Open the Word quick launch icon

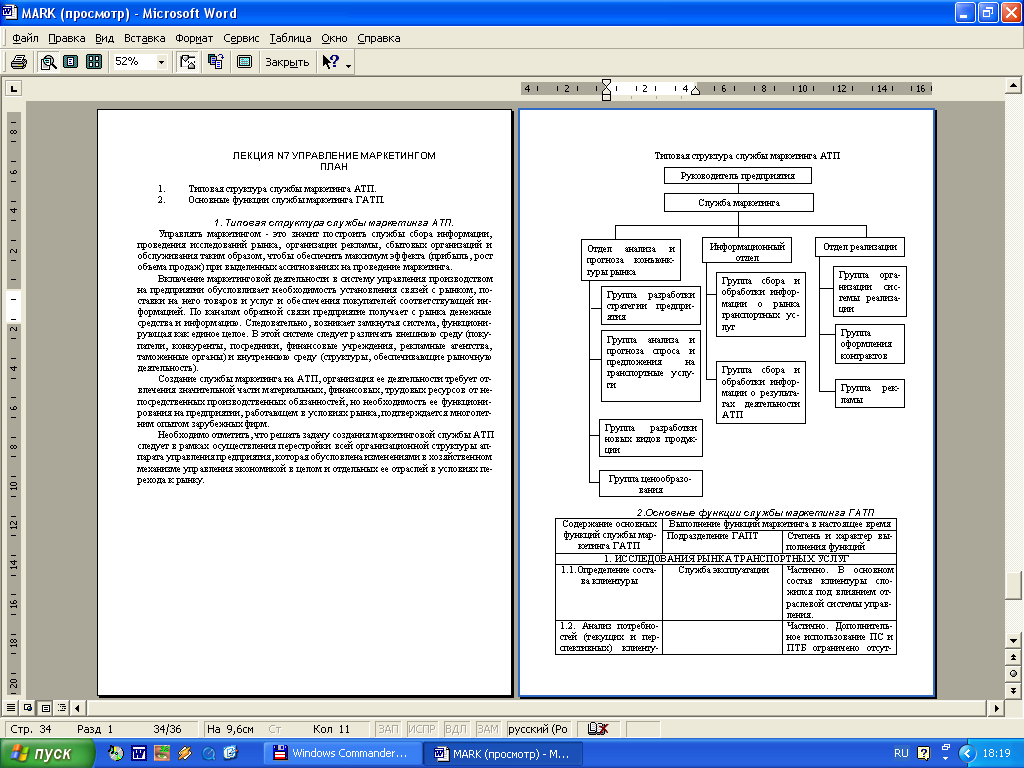(138, 753)
